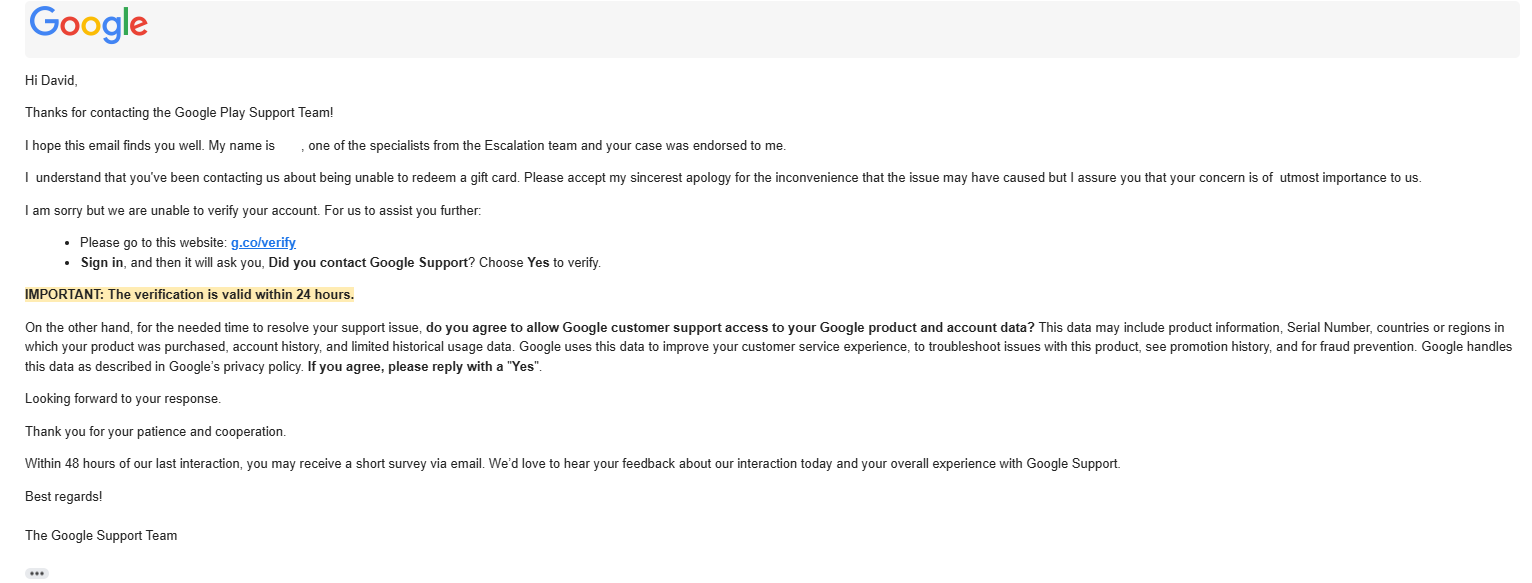Open the g.co/verify link
Image resolution: width=1532 pixels, height=583 pixels.
tap(263, 242)
